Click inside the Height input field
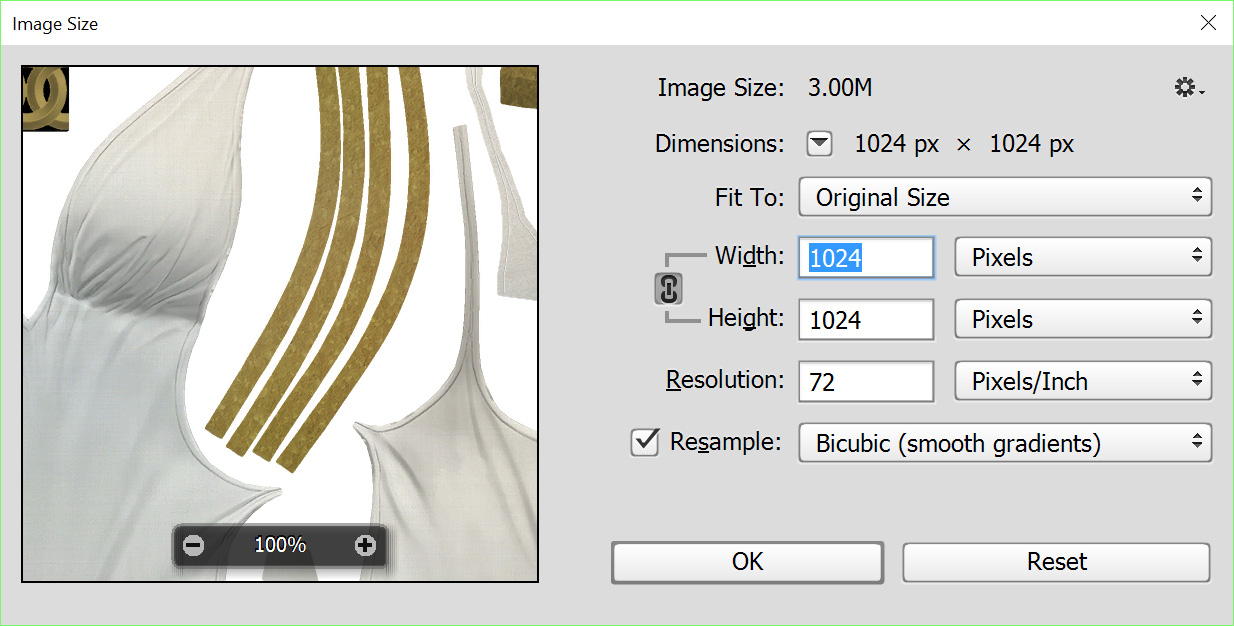 [x=866, y=320]
